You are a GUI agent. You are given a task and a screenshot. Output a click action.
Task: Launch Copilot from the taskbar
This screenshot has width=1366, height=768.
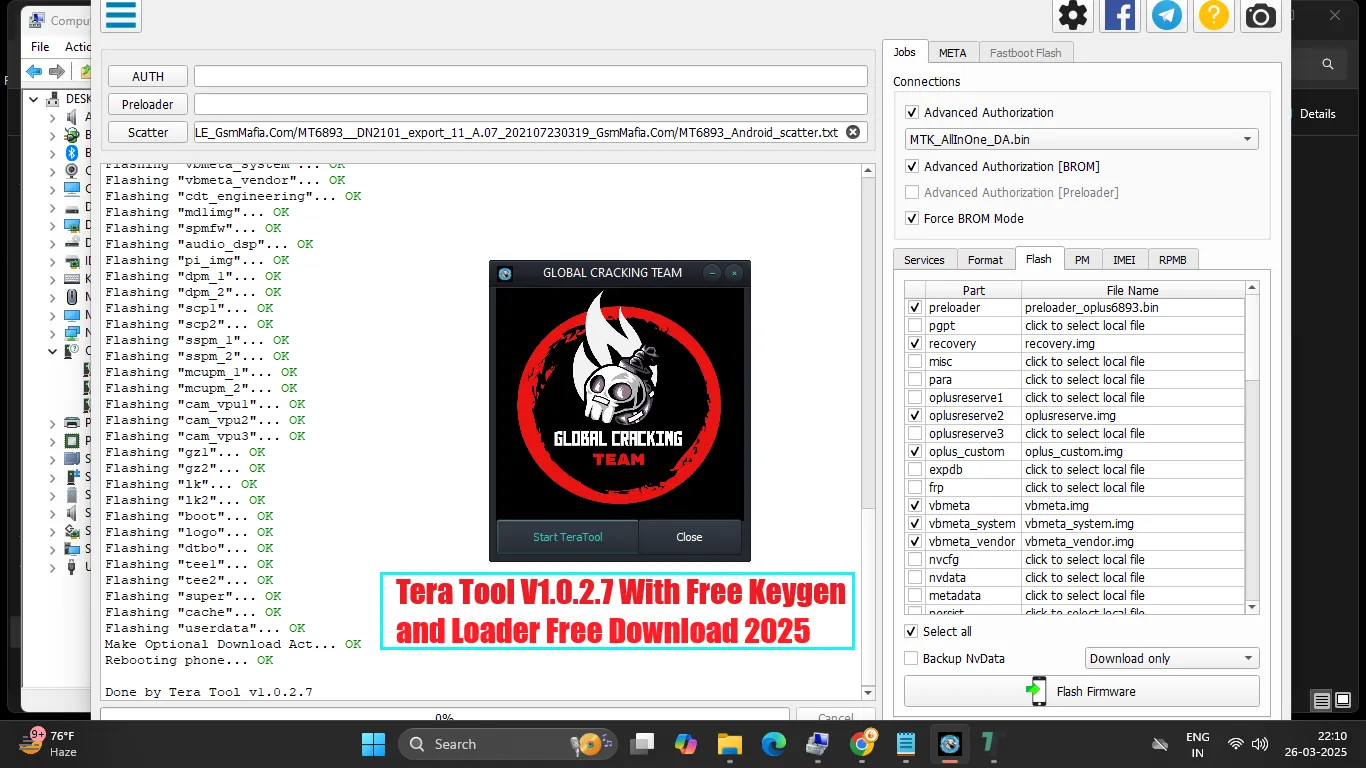pos(685,744)
